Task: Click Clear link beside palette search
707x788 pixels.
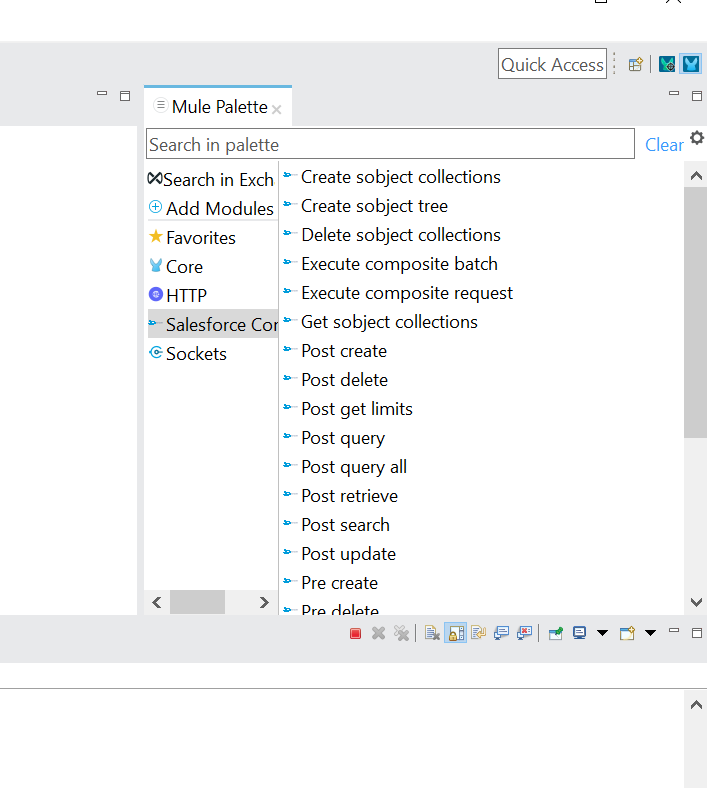Action: point(664,145)
